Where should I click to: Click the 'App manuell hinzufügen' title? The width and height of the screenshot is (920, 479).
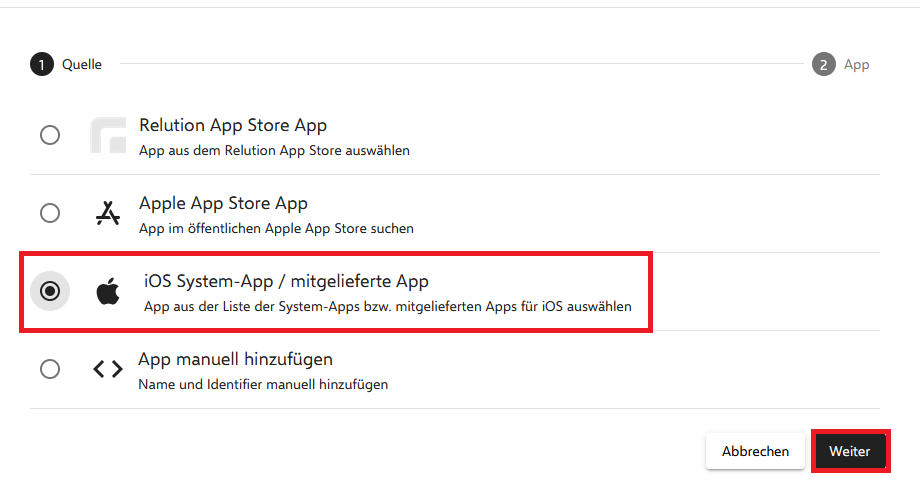[x=236, y=359]
